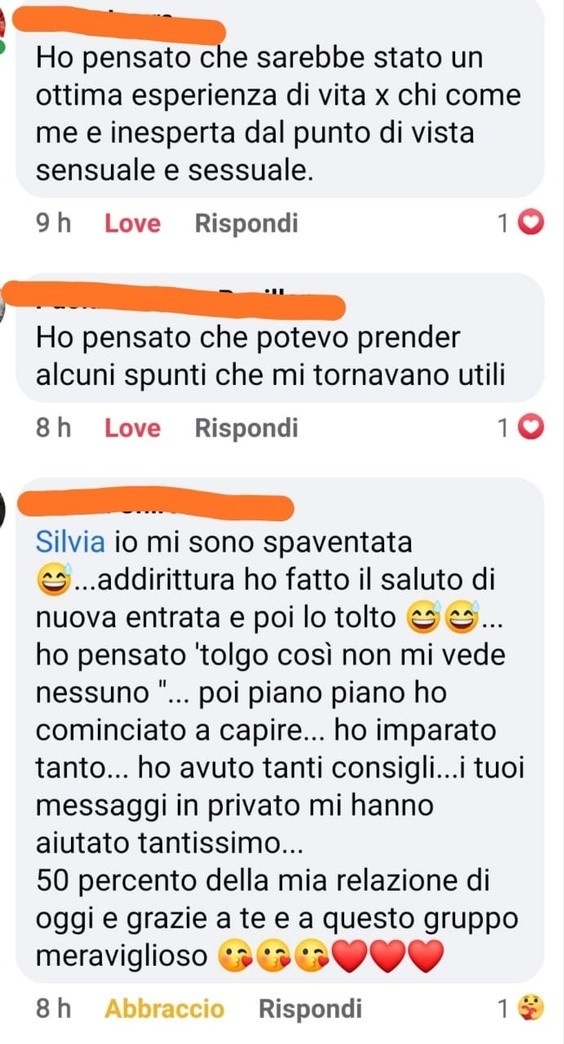Toggle Love reaction on 8 h comment about spunti
Image resolution: width=564 pixels, height=1044 pixels.
tap(133, 428)
